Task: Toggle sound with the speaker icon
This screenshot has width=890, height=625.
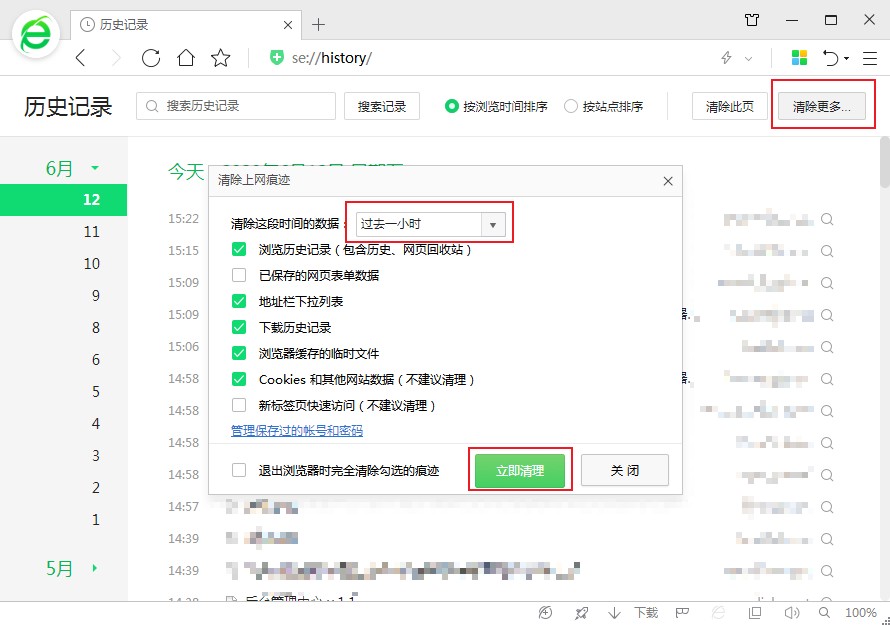Action: click(791, 613)
